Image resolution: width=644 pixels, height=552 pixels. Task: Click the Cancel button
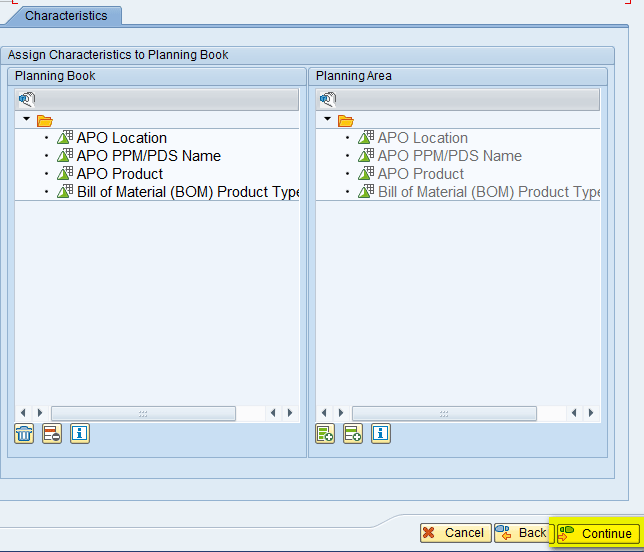455,533
